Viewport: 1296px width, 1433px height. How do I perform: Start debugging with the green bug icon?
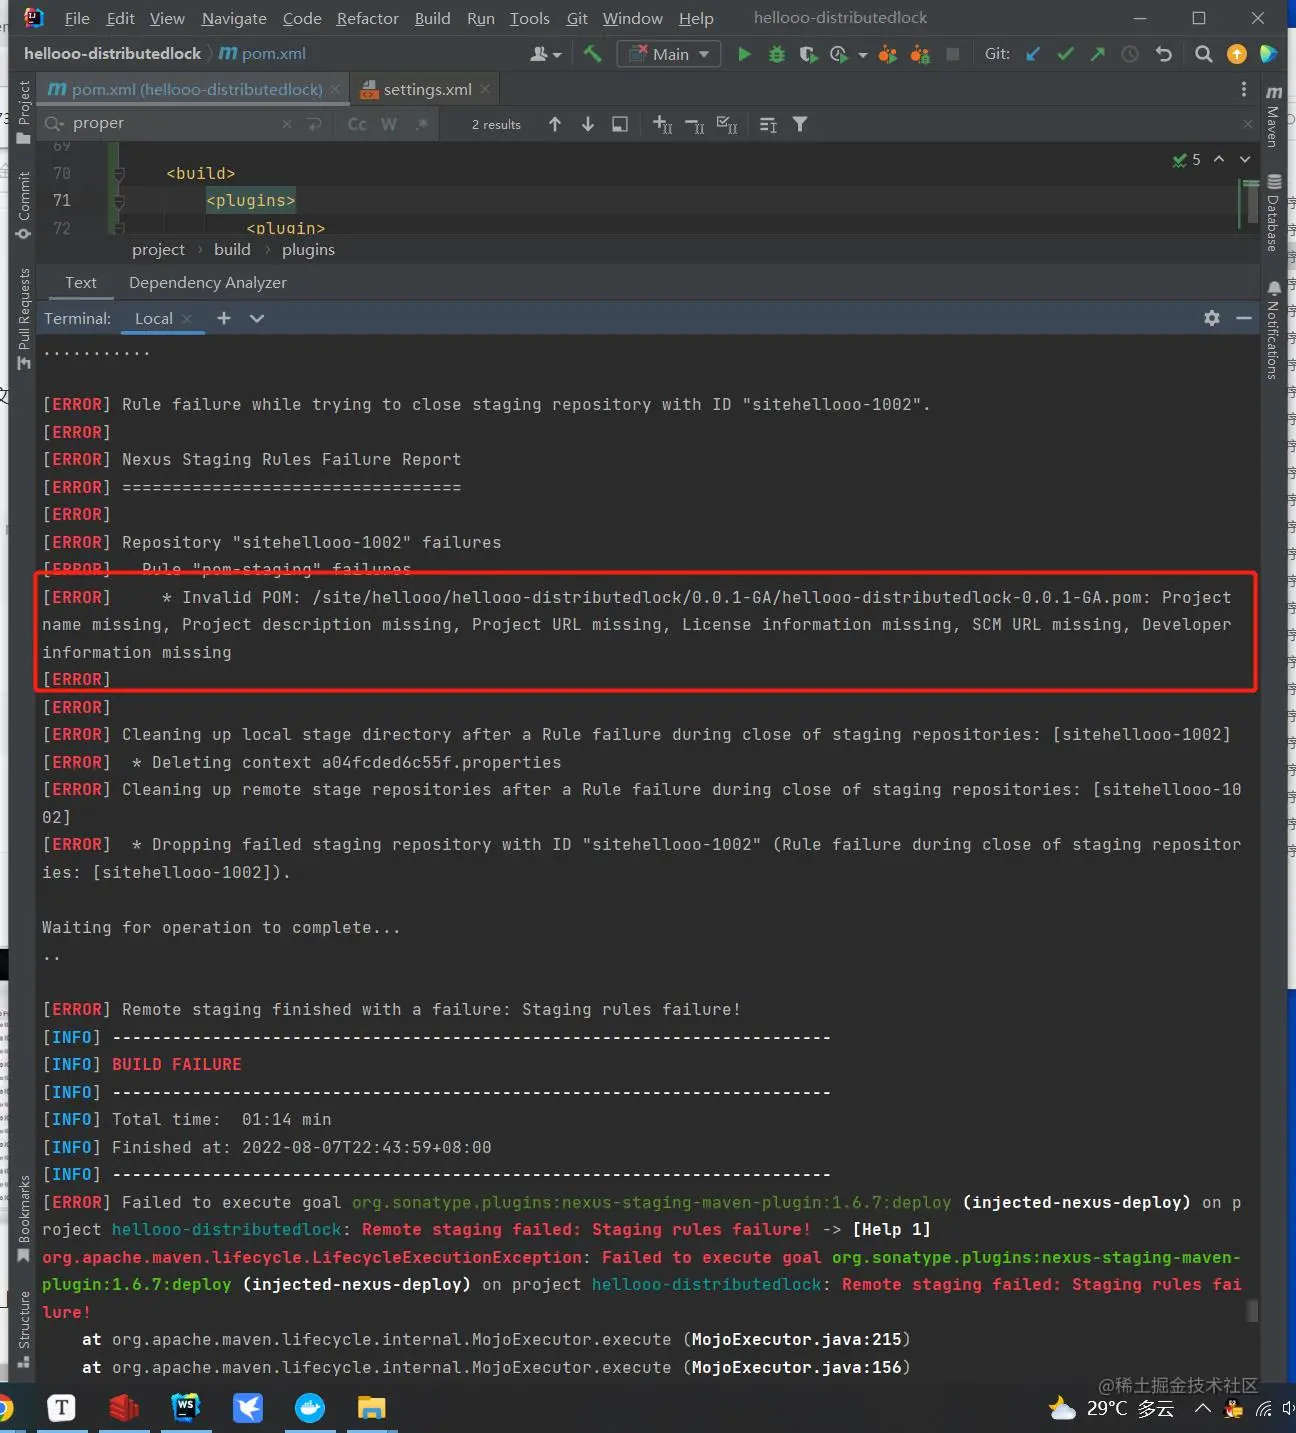click(x=776, y=54)
